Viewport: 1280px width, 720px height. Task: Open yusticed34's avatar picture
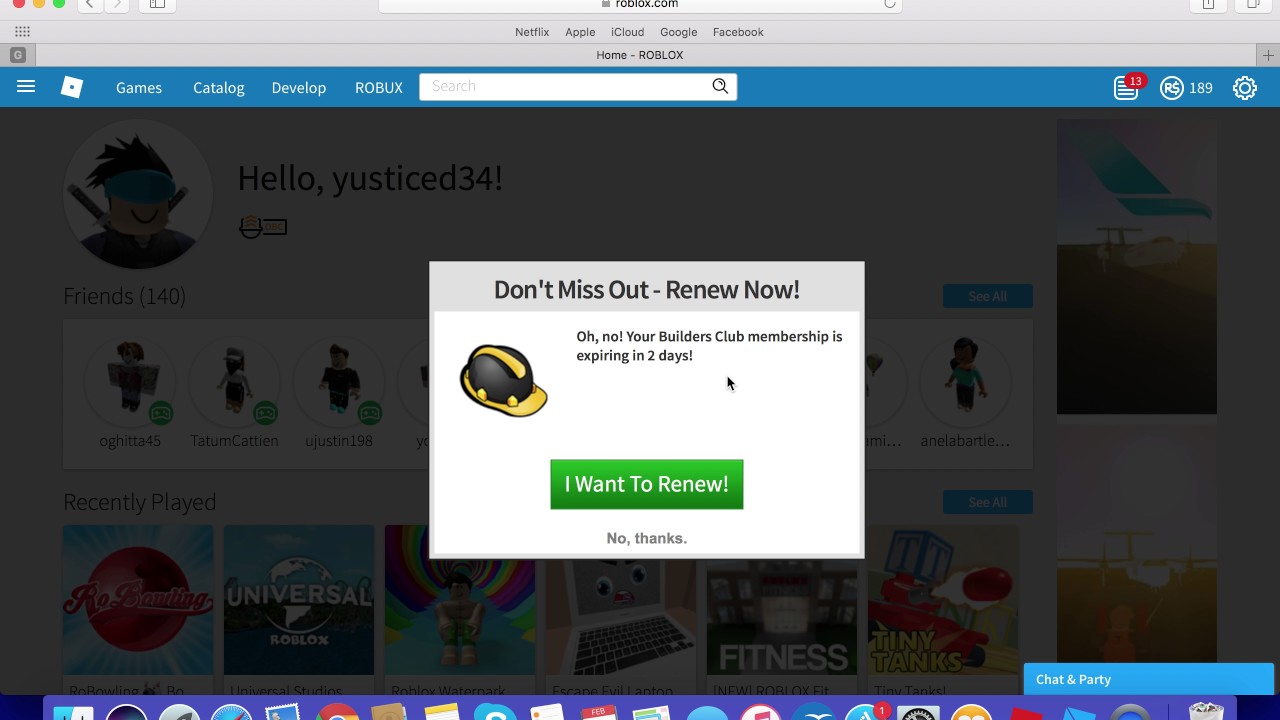point(138,194)
